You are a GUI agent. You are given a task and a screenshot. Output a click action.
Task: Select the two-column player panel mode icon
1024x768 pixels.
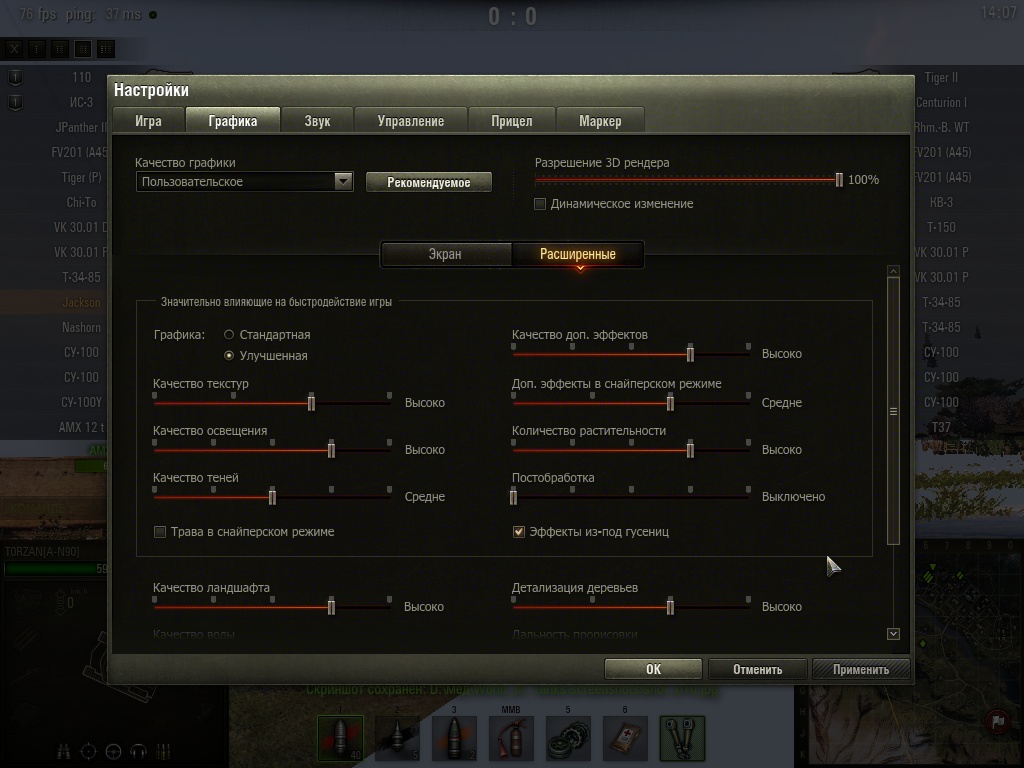(x=59, y=48)
